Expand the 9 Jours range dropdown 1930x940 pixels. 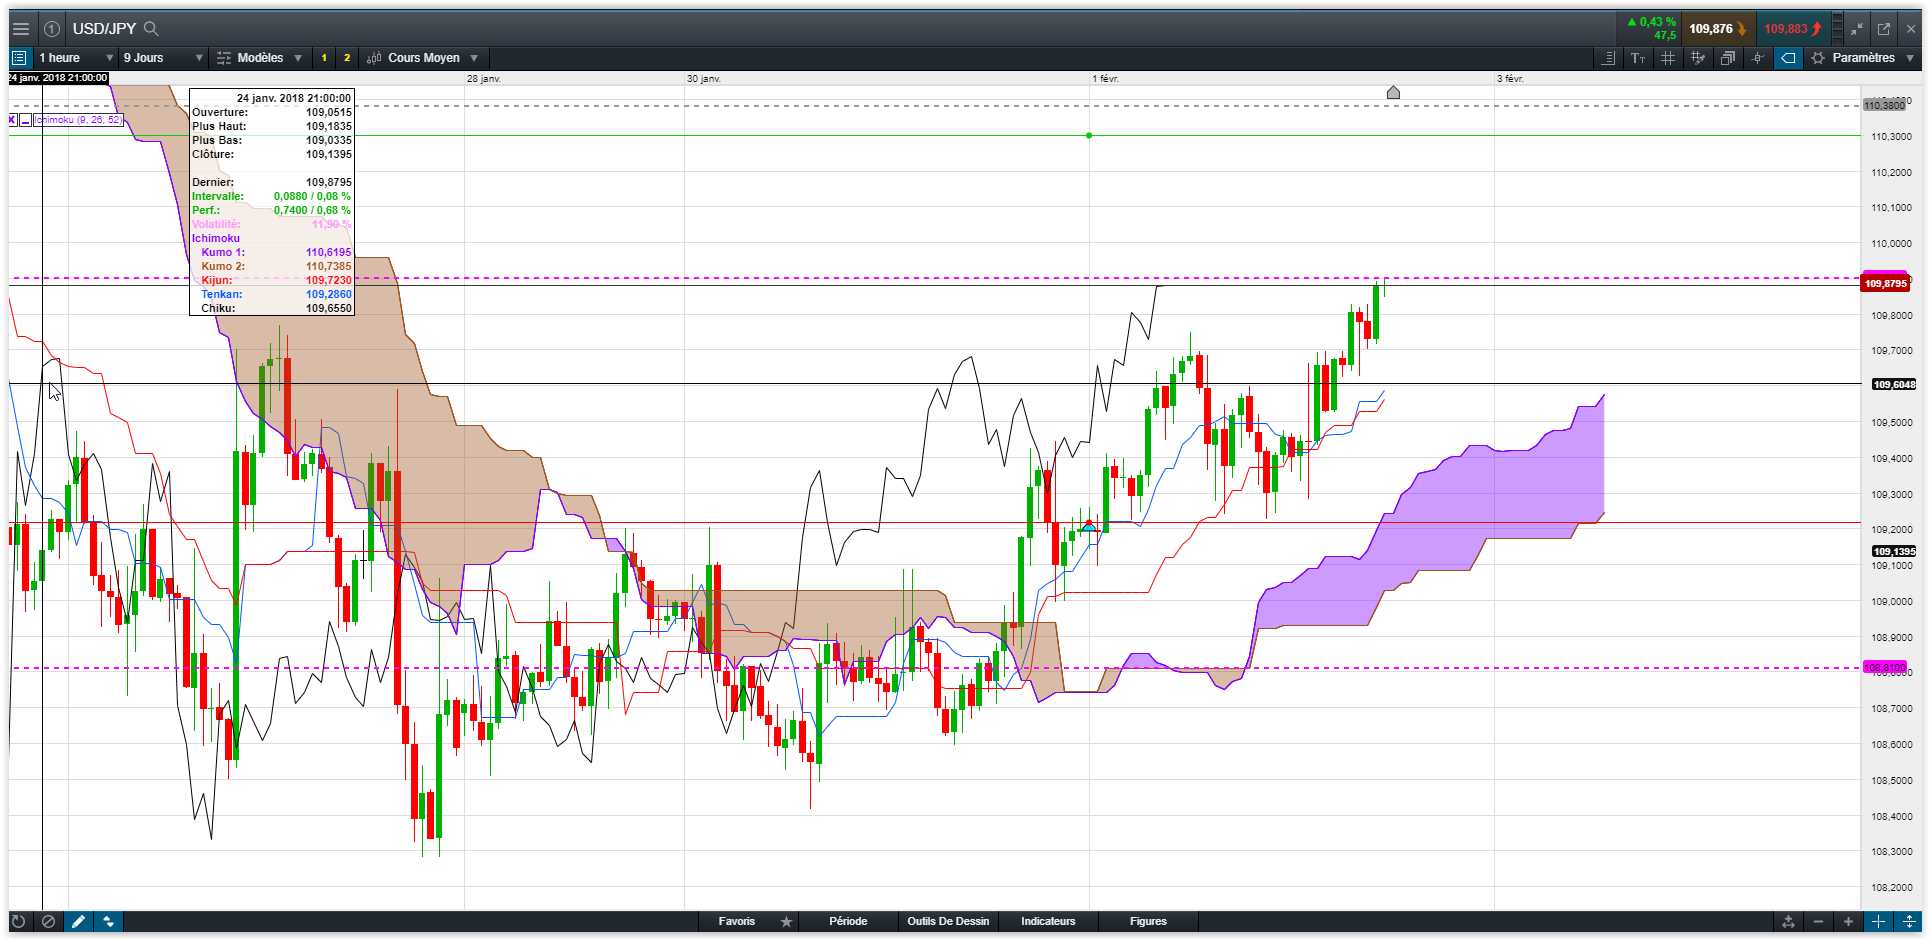162,58
